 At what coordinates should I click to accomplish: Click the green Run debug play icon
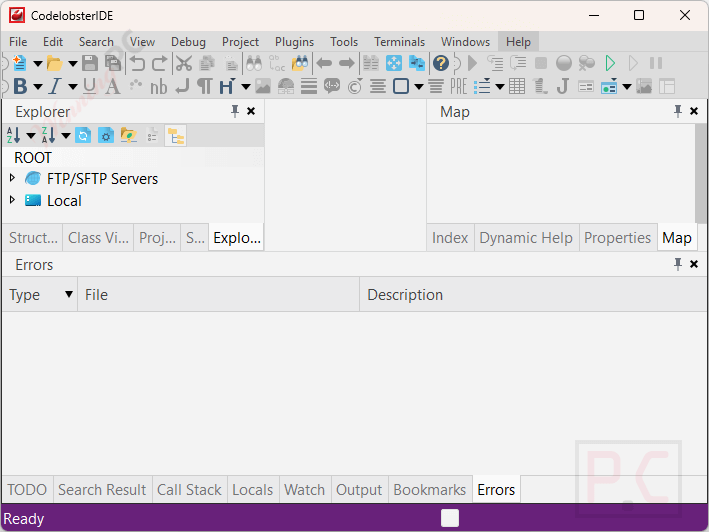tap(610, 63)
